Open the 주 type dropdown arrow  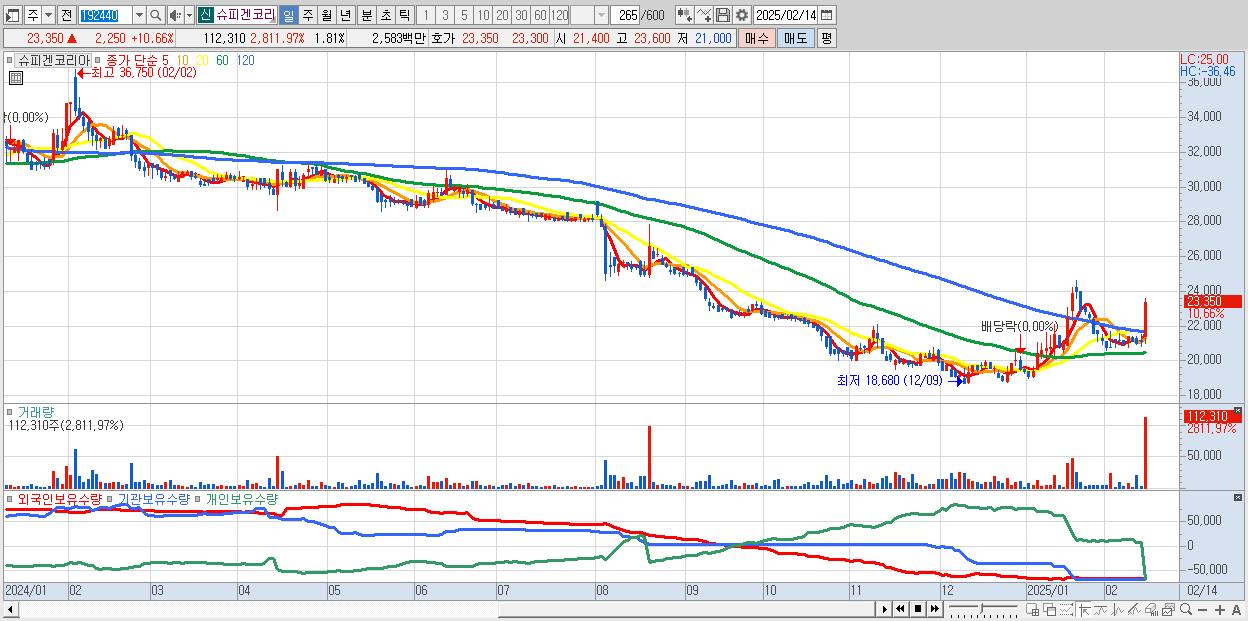tap(48, 15)
